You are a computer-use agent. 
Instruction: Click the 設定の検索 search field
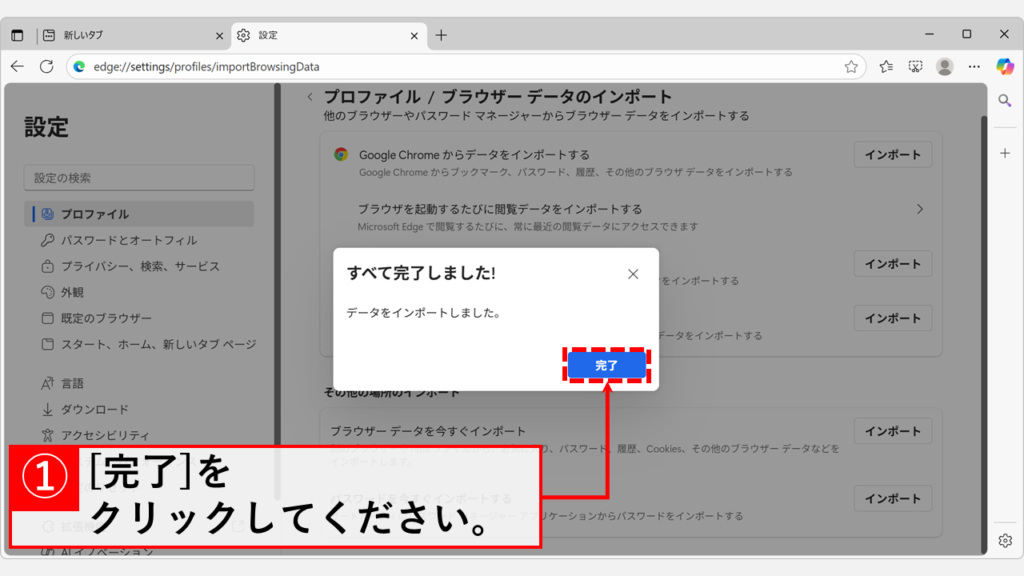click(139, 178)
